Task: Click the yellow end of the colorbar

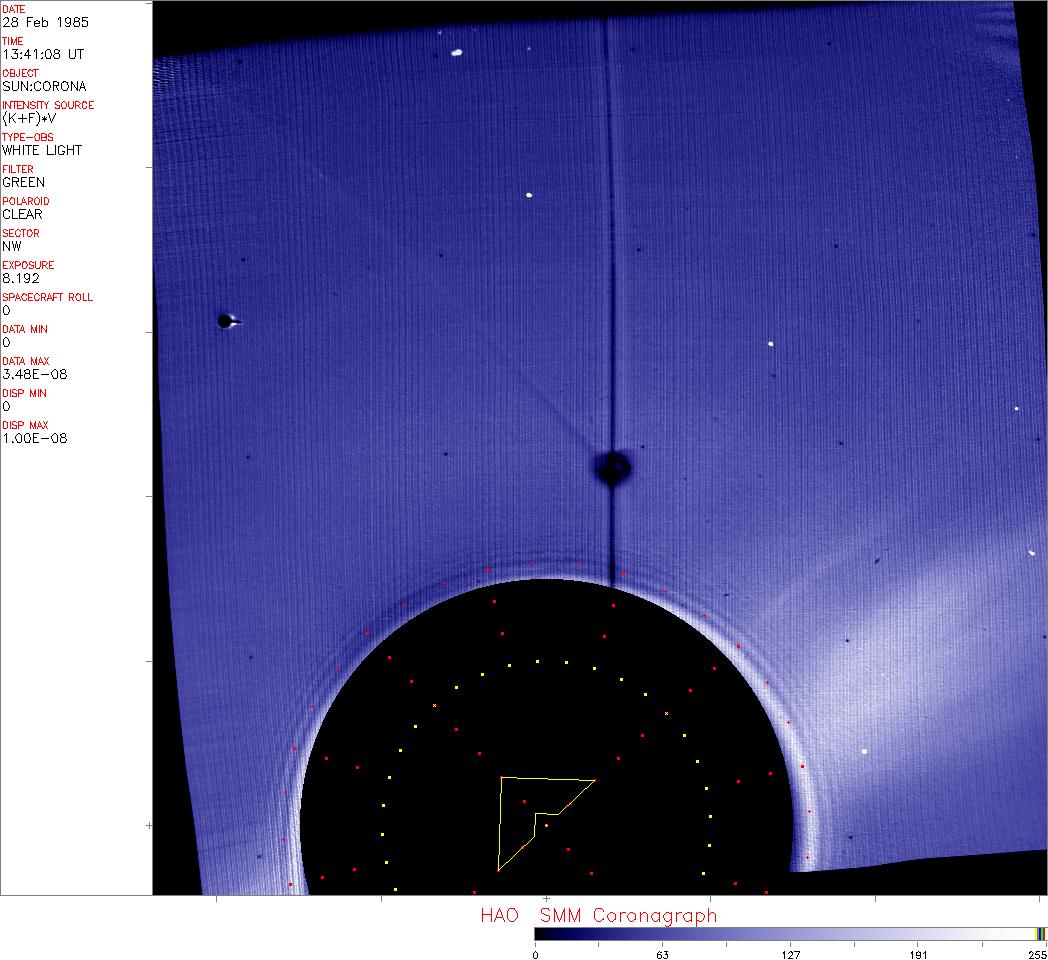Action: pos(1037,934)
